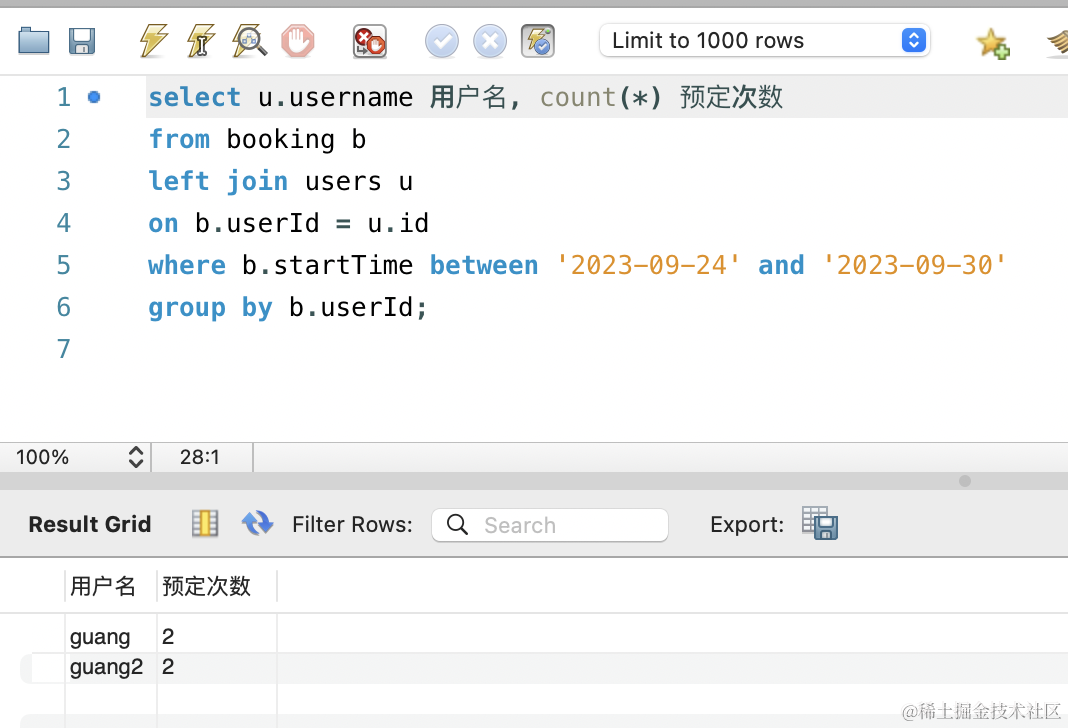Screen dimensions: 1068x728
Task: Click on the 'left join' keywords
Action: click(218, 181)
